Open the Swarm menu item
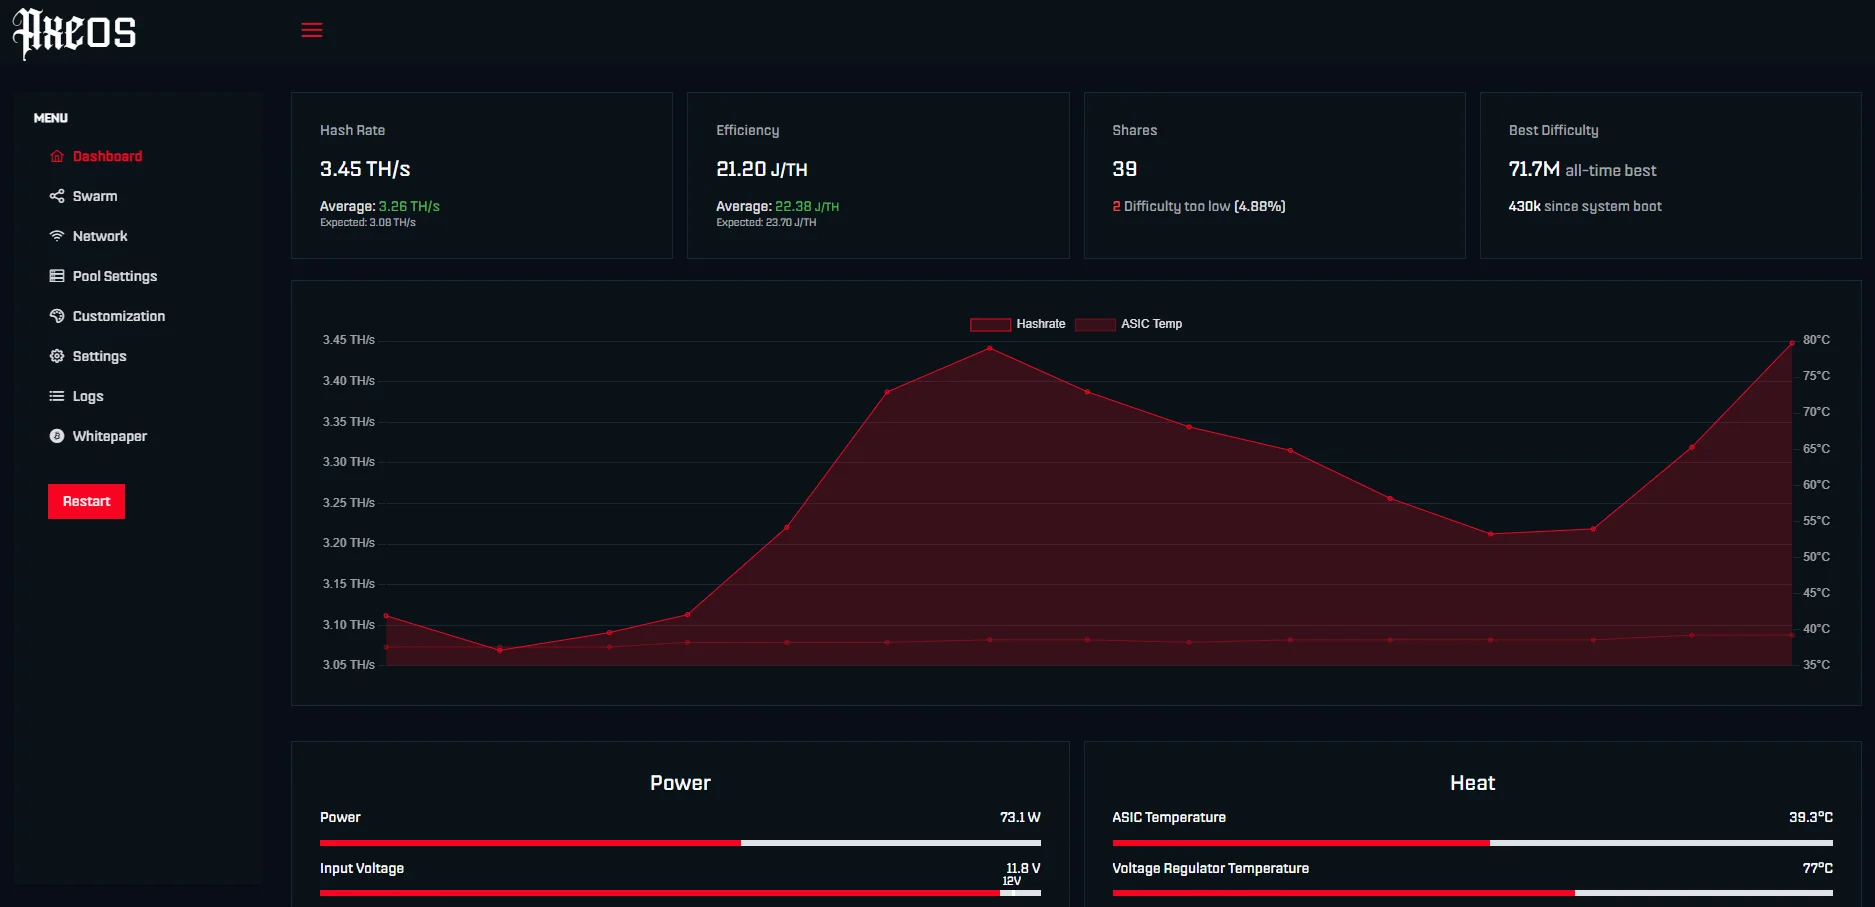Viewport: 1875px width, 907px height. (95, 196)
